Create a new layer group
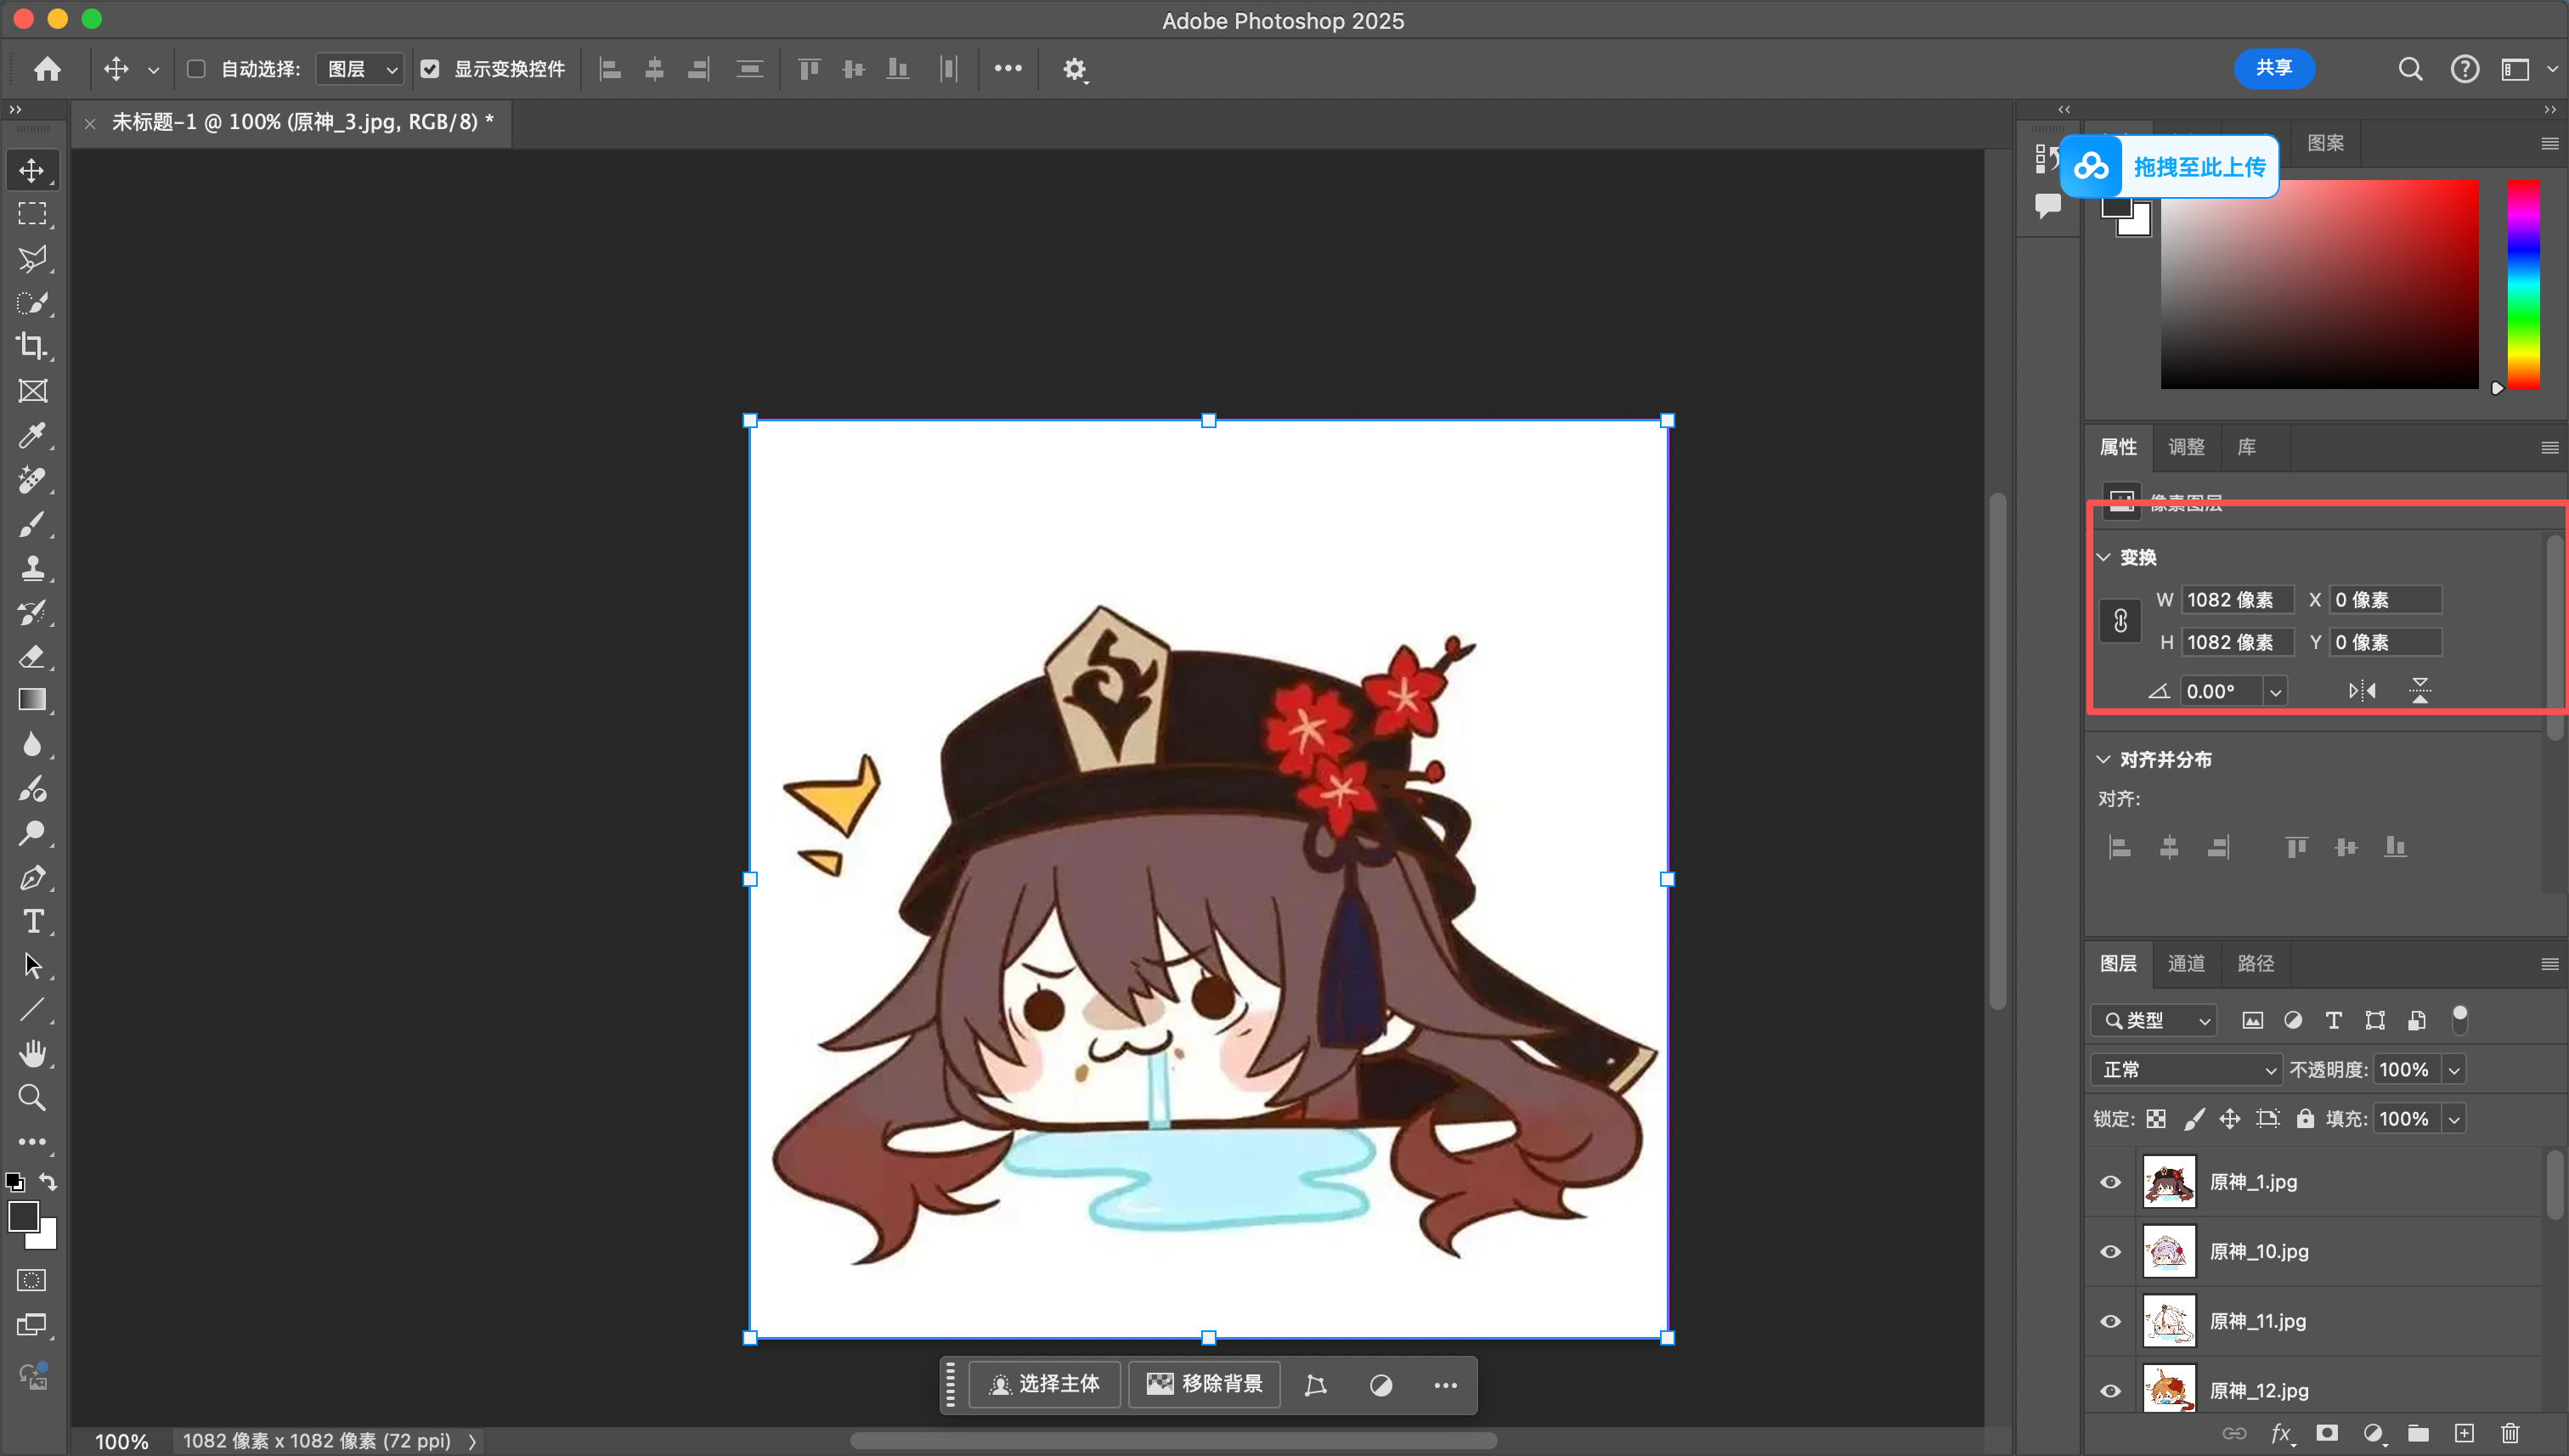This screenshot has height=1456, width=2569. [x=2418, y=1433]
